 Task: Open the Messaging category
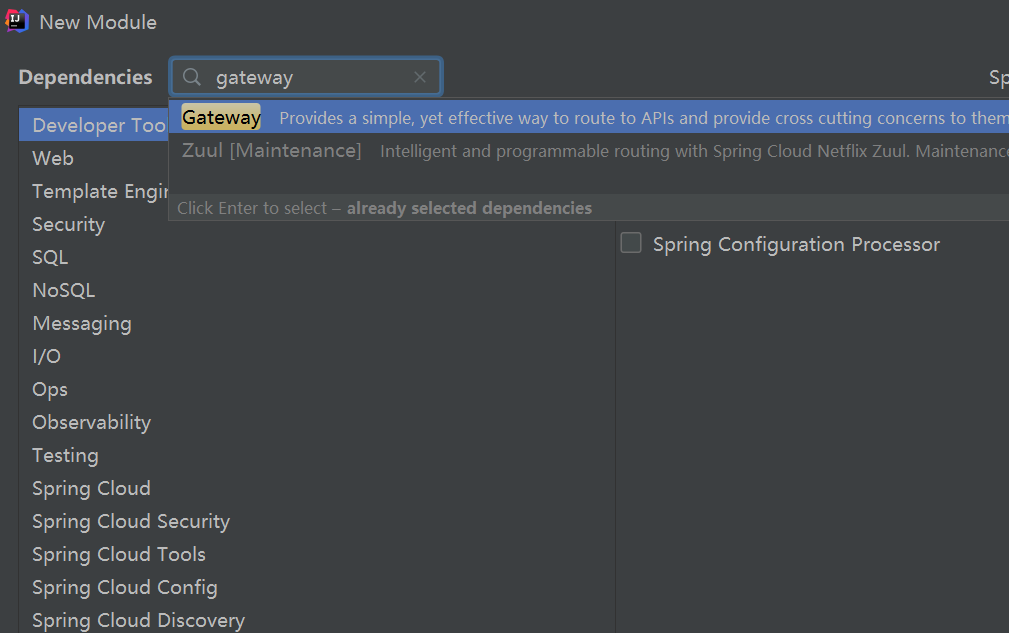82,324
